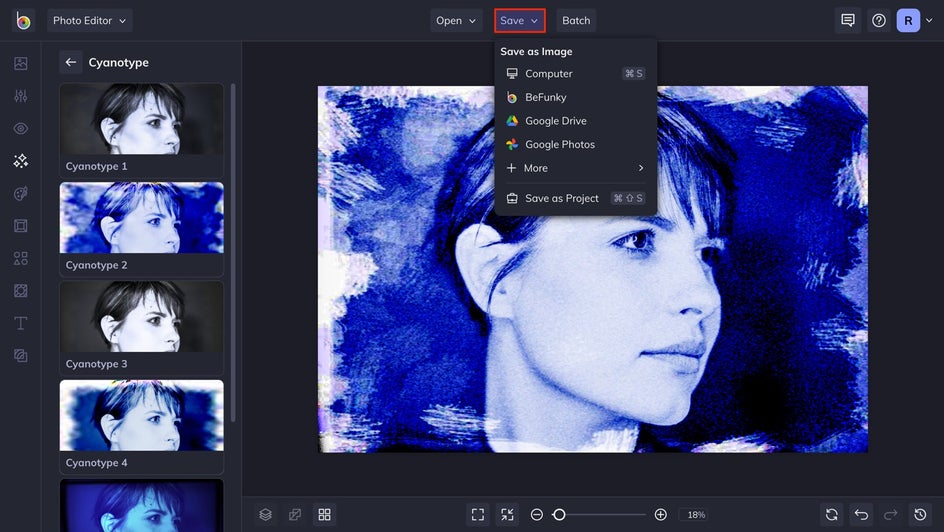
Task: Expand the Open dropdown menu
Action: tap(456, 20)
